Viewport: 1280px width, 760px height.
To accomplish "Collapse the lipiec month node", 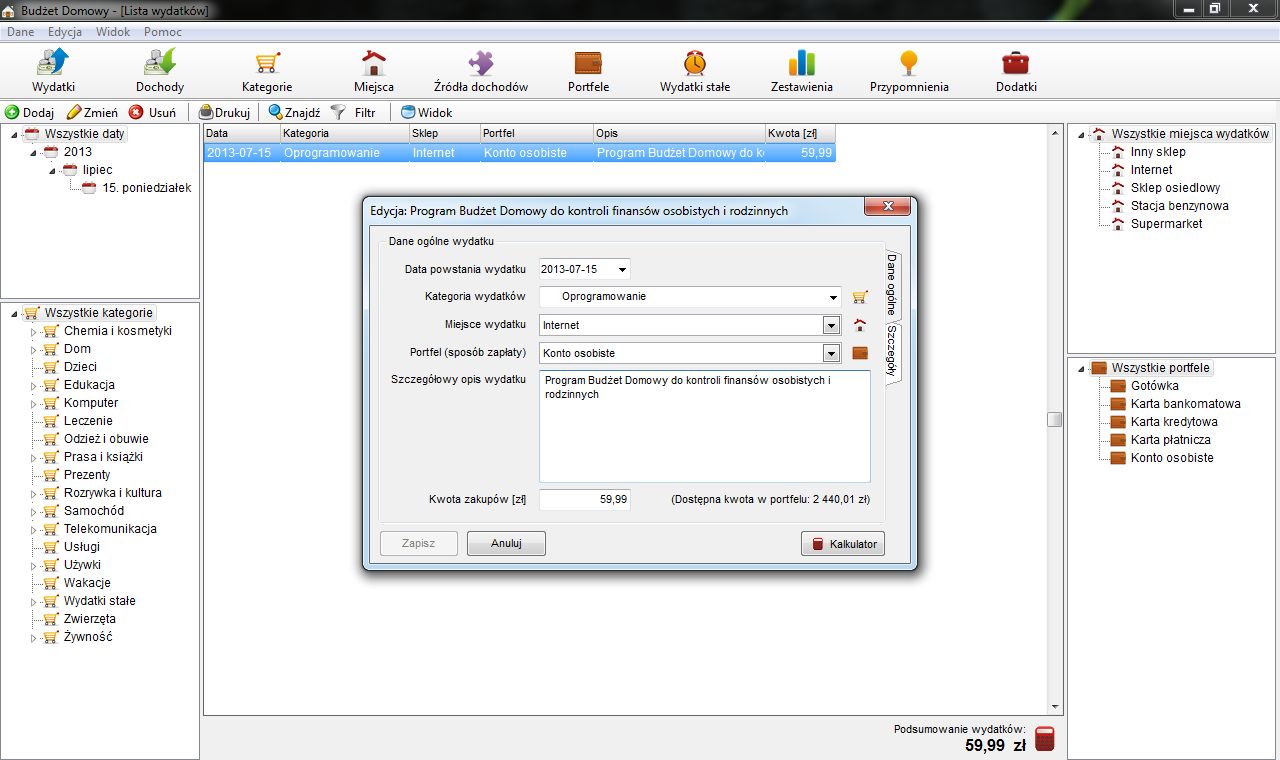I will tap(53, 171).
